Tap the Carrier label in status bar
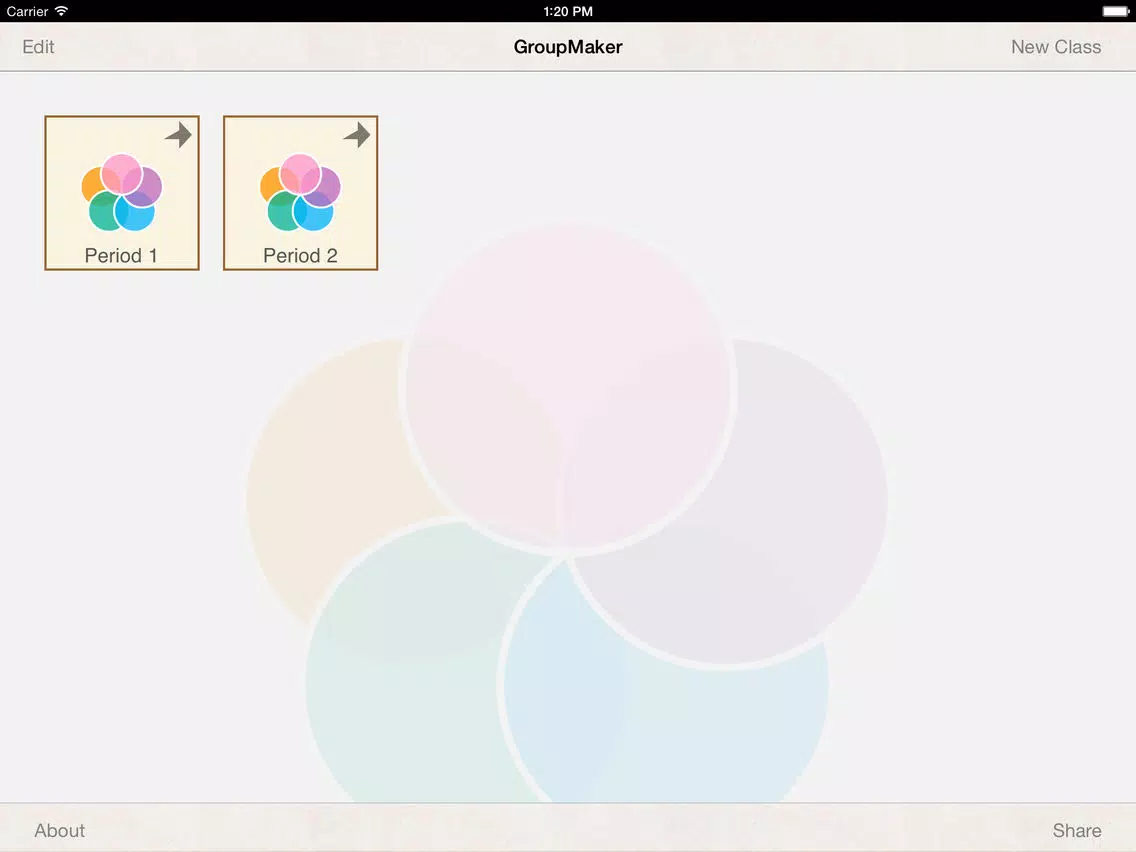 pos(27,11)
